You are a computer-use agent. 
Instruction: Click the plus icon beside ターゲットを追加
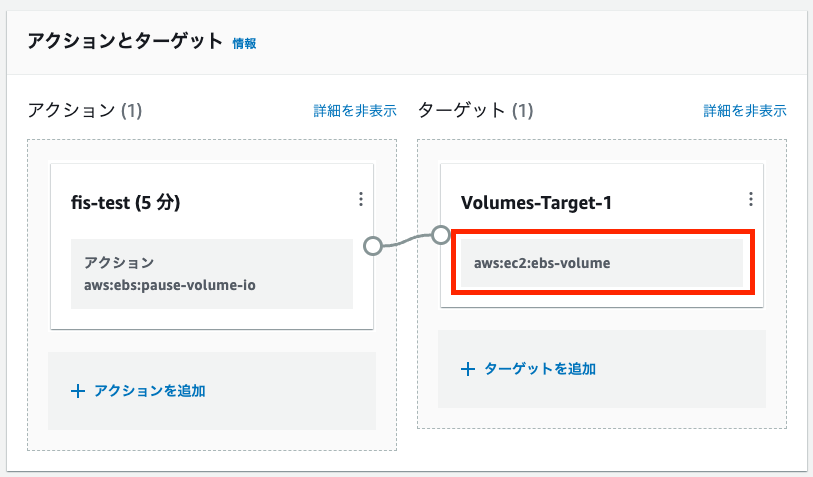[468, 369]
